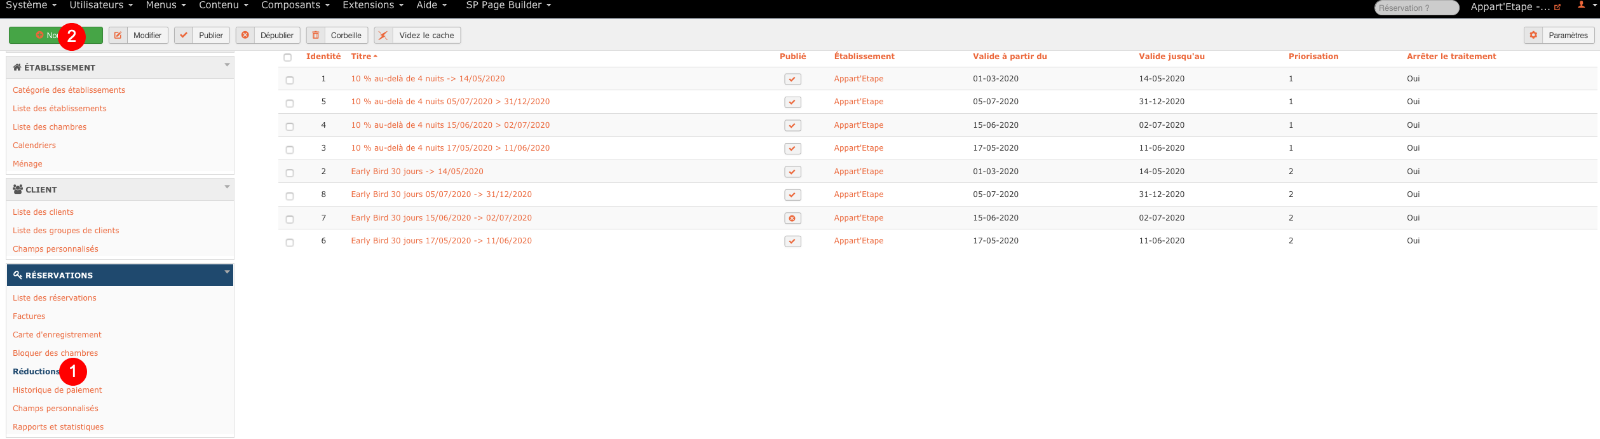Select checkbox for discount row ID 1

point(290,80)
